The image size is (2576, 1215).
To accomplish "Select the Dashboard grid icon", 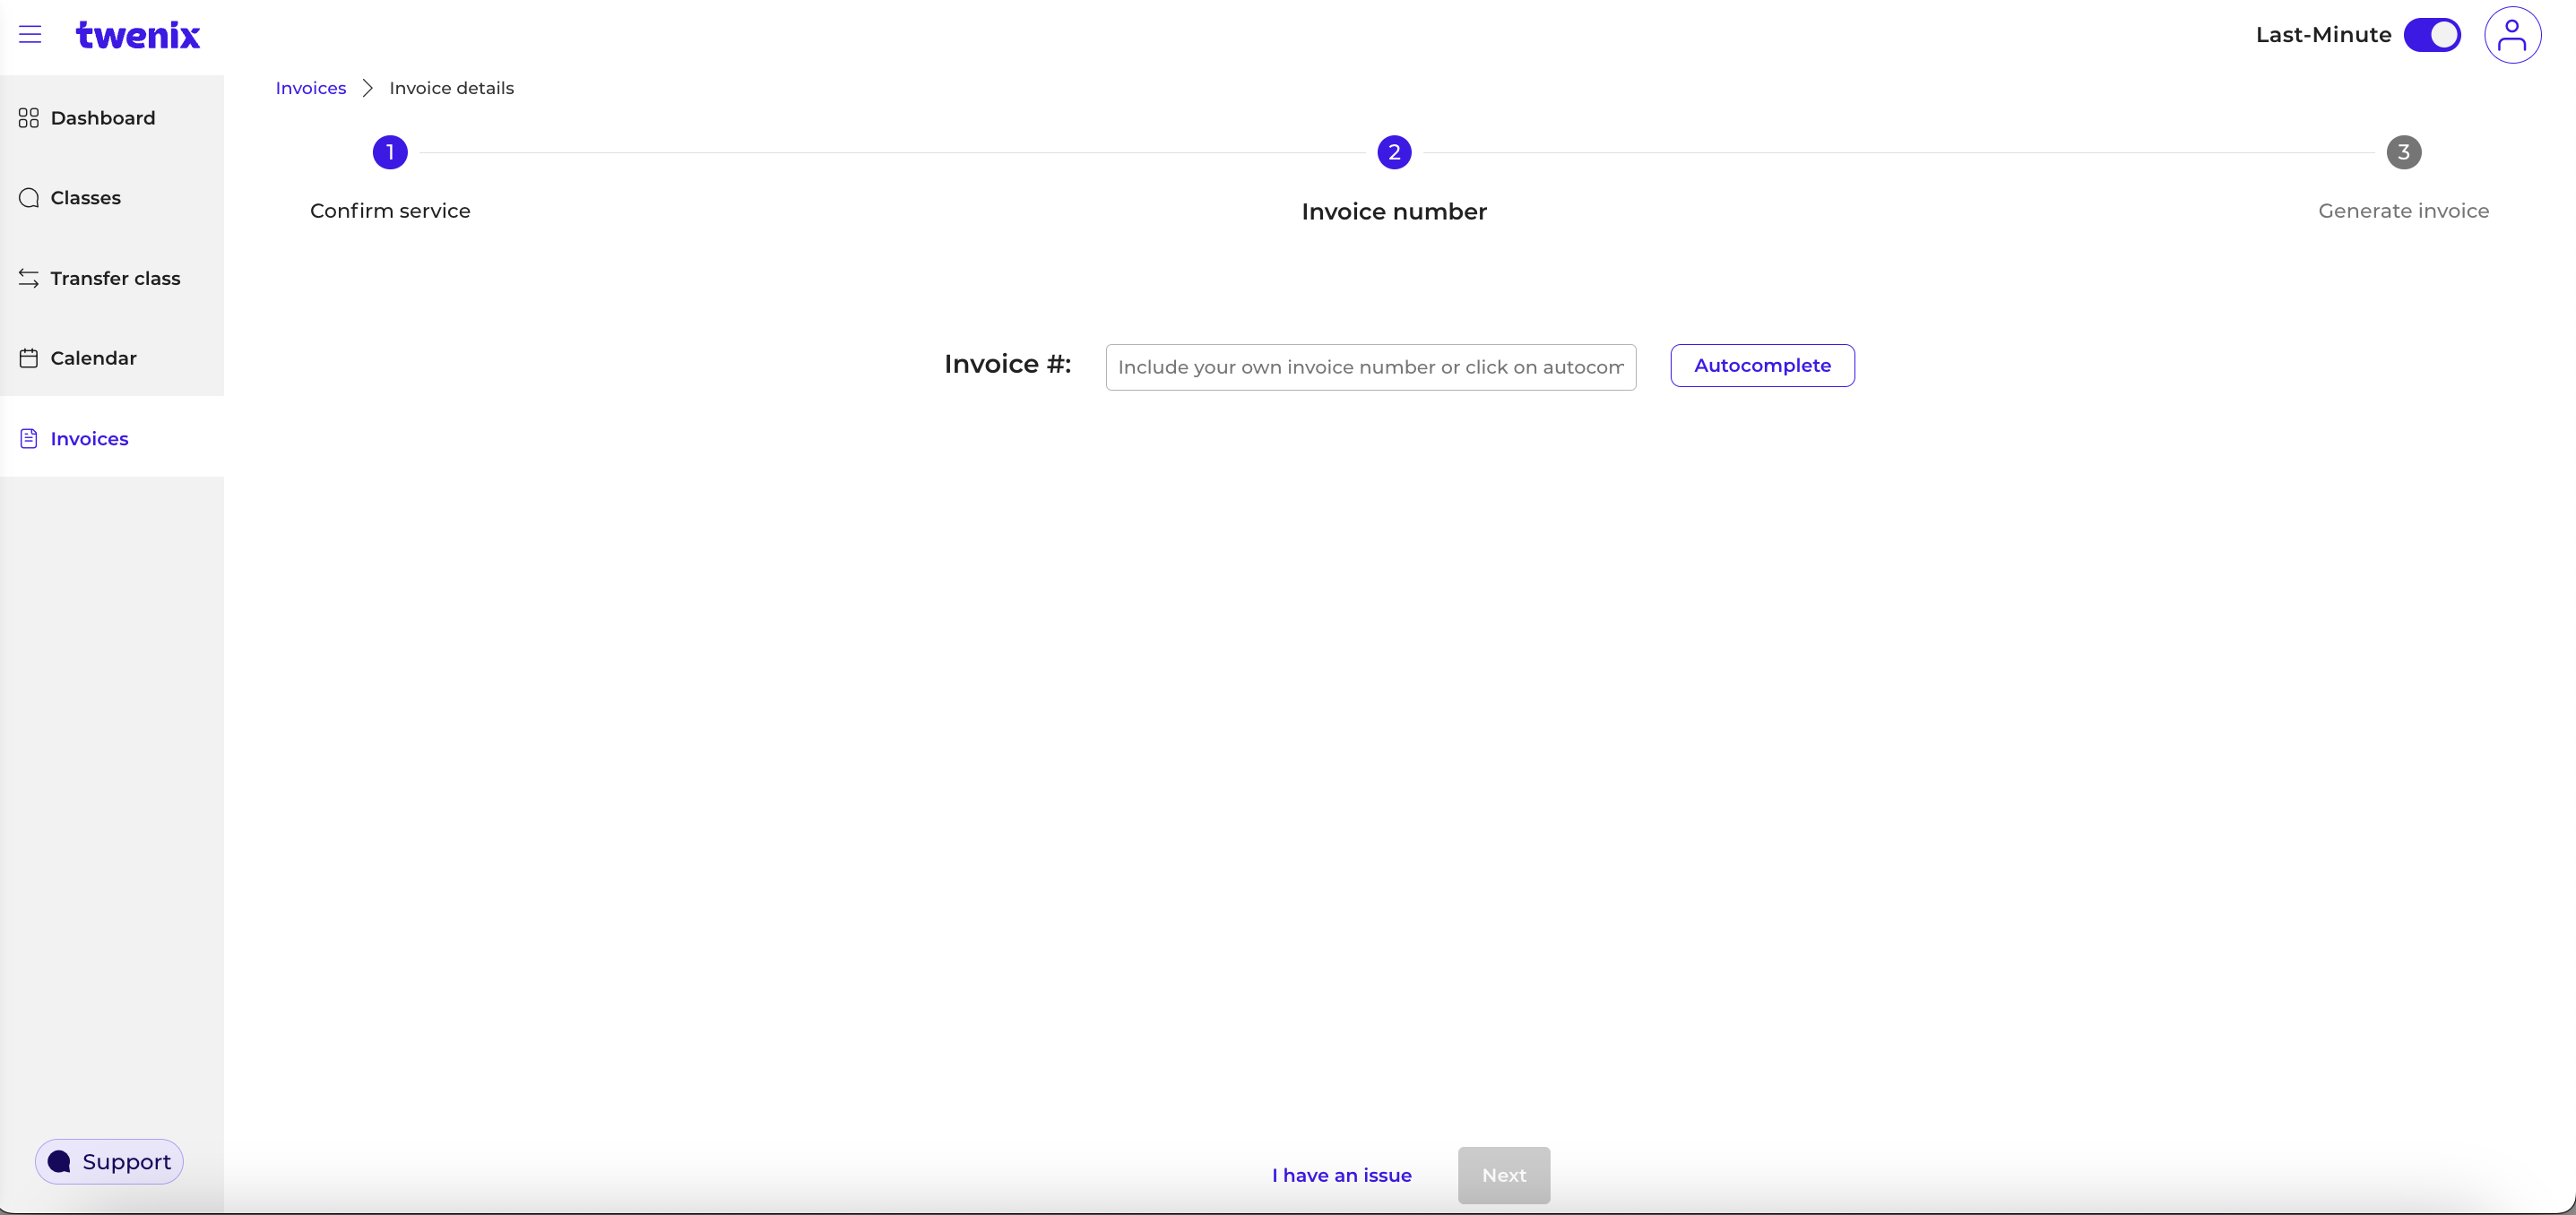I will click(x=28, y=117).
